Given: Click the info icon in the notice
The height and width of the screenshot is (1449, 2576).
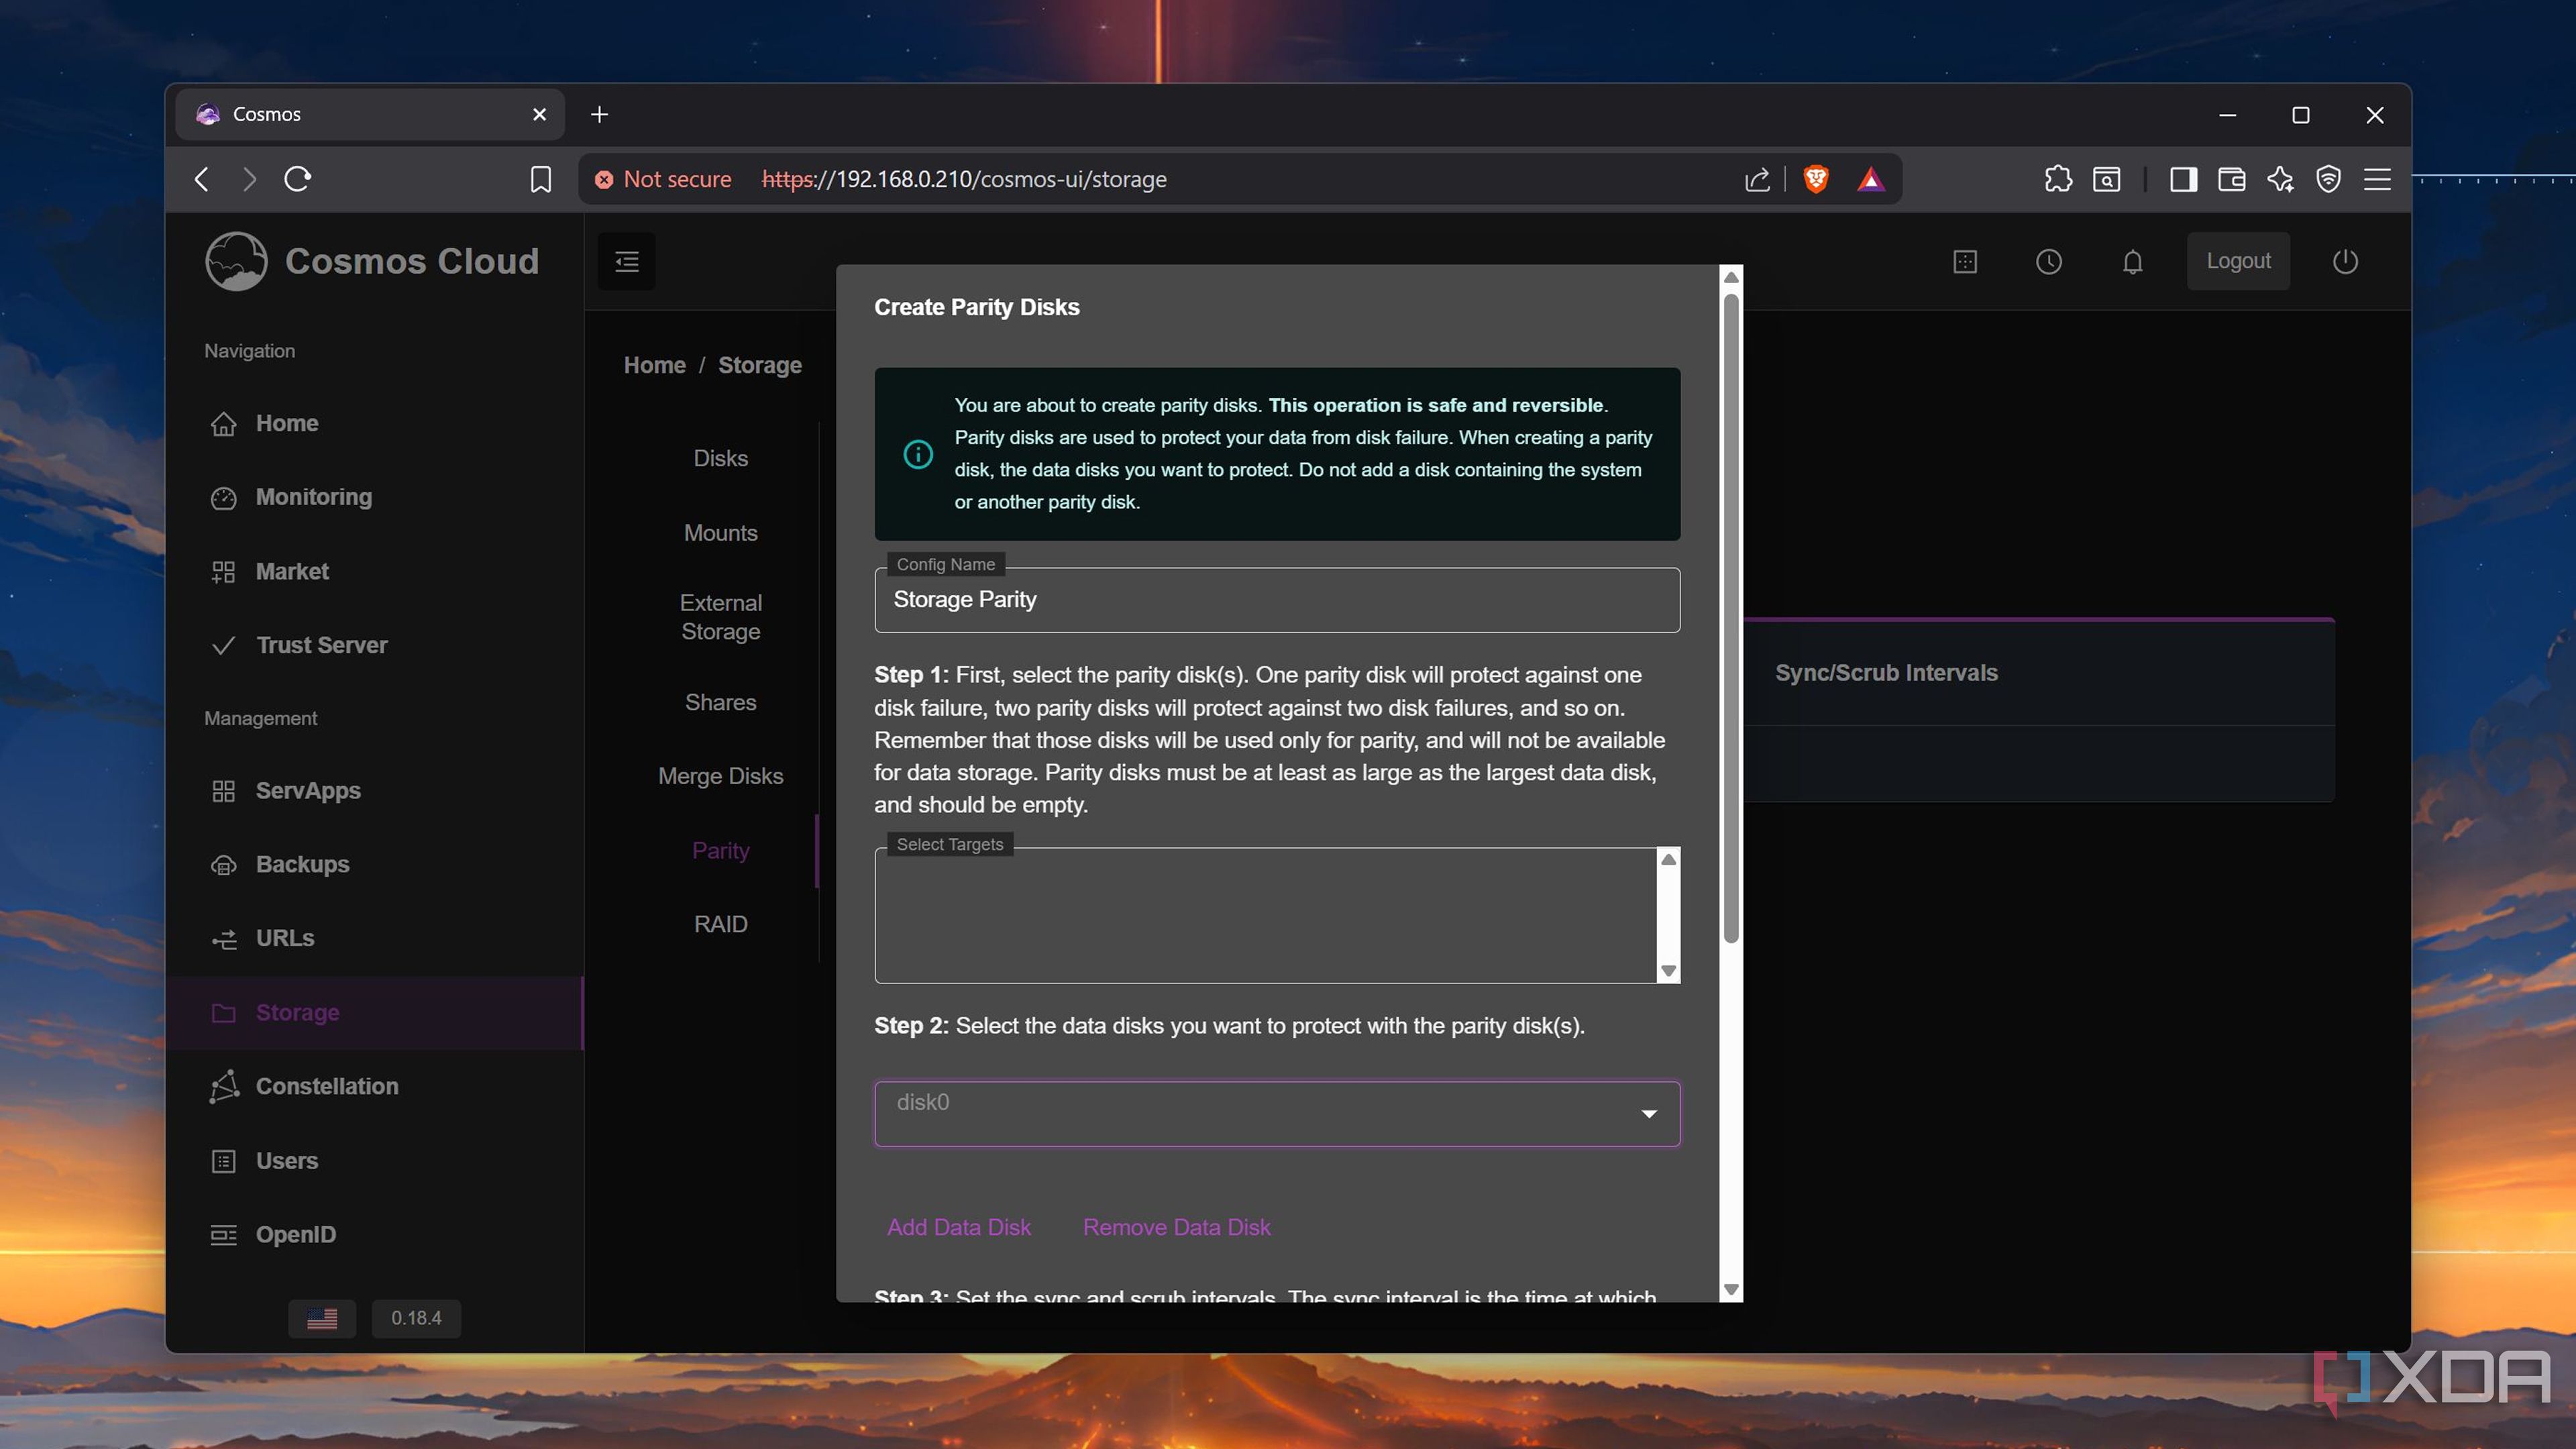Looking at the screenshot, I should tap(917, 454).
